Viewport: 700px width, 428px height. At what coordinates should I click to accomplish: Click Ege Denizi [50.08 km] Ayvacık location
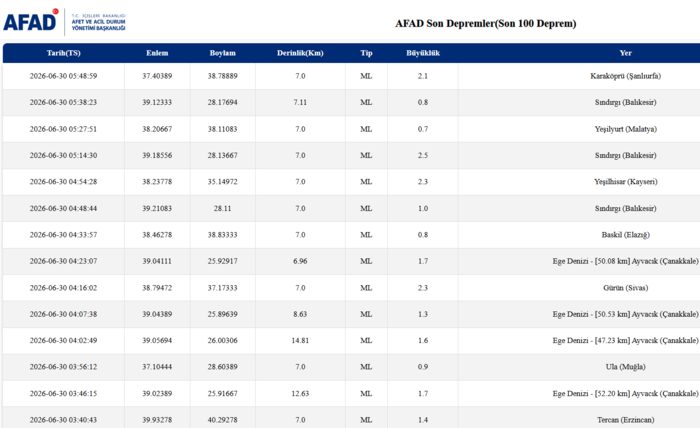(x=625, y=261)
